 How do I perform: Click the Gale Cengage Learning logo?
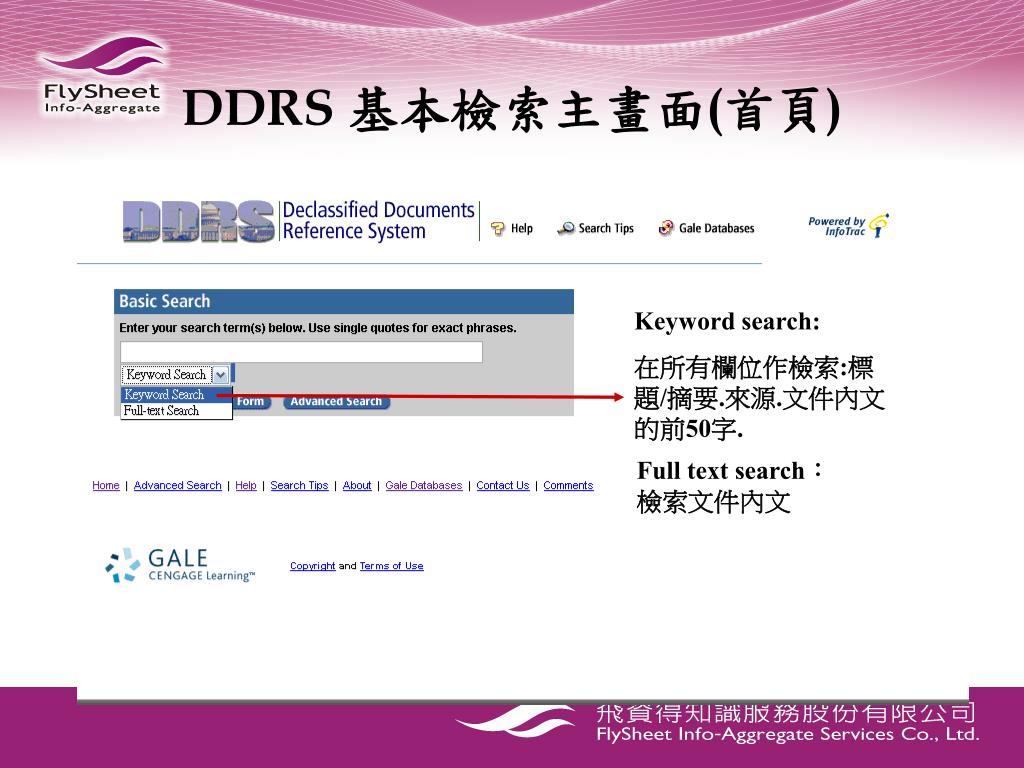point(180,566)
